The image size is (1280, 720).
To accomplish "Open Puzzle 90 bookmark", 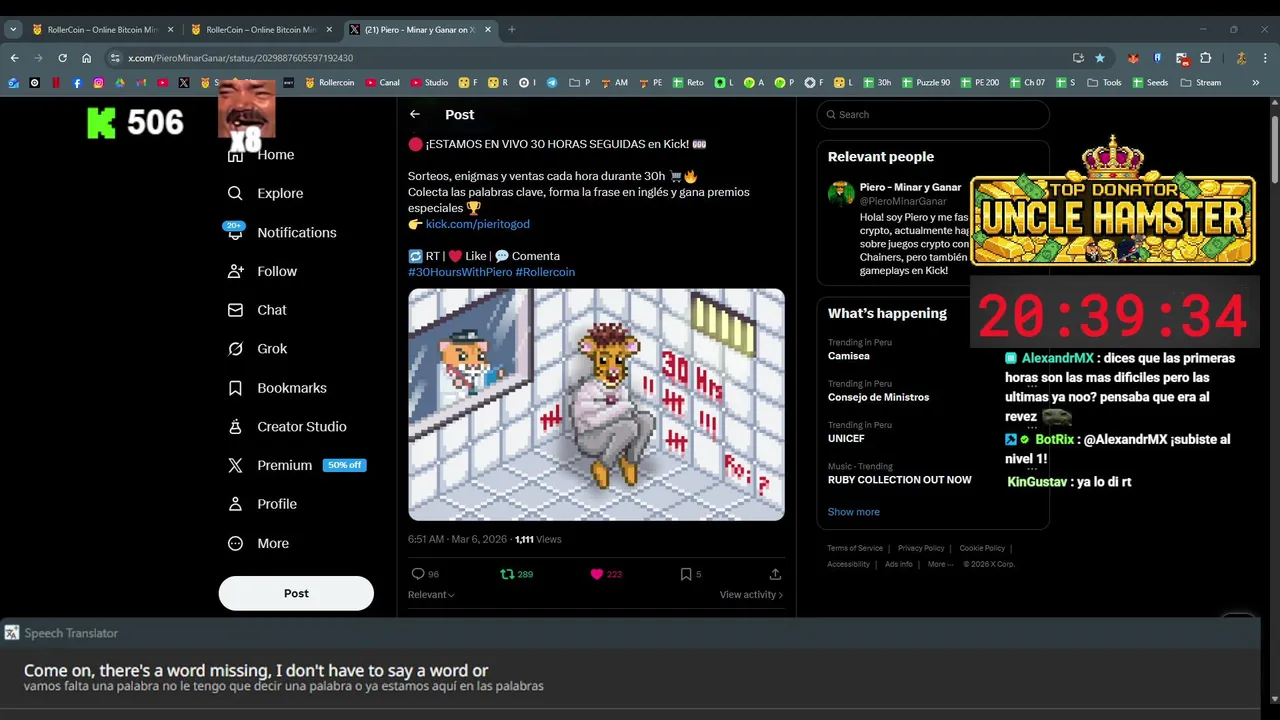I will point(926,83).
